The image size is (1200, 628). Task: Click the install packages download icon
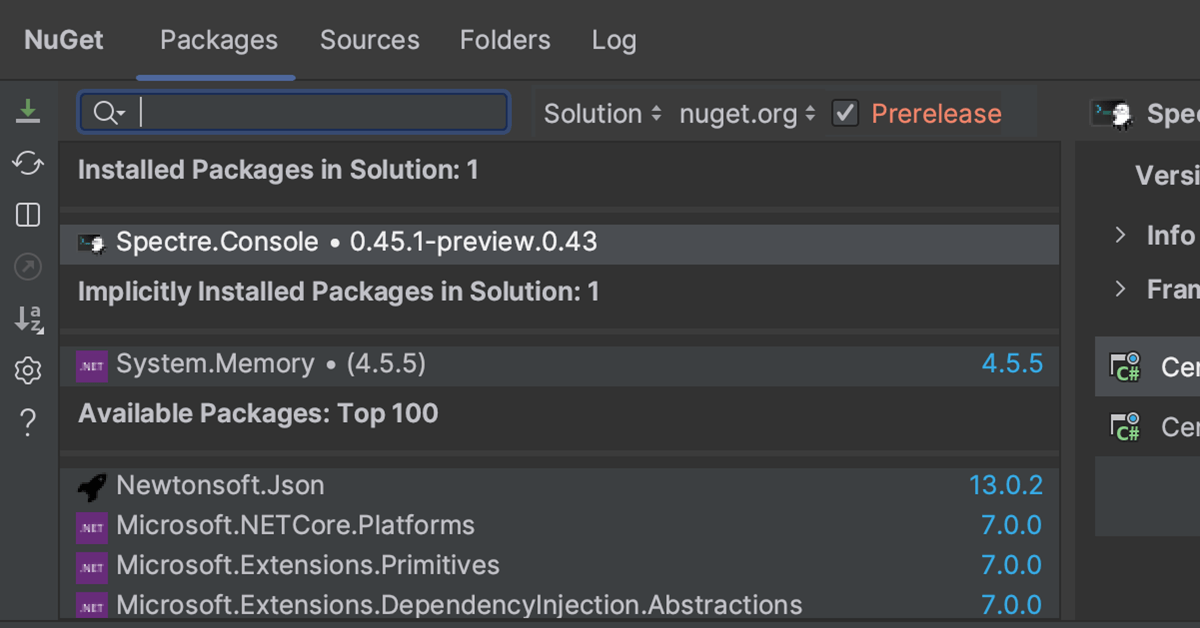(x=28, y=111)
